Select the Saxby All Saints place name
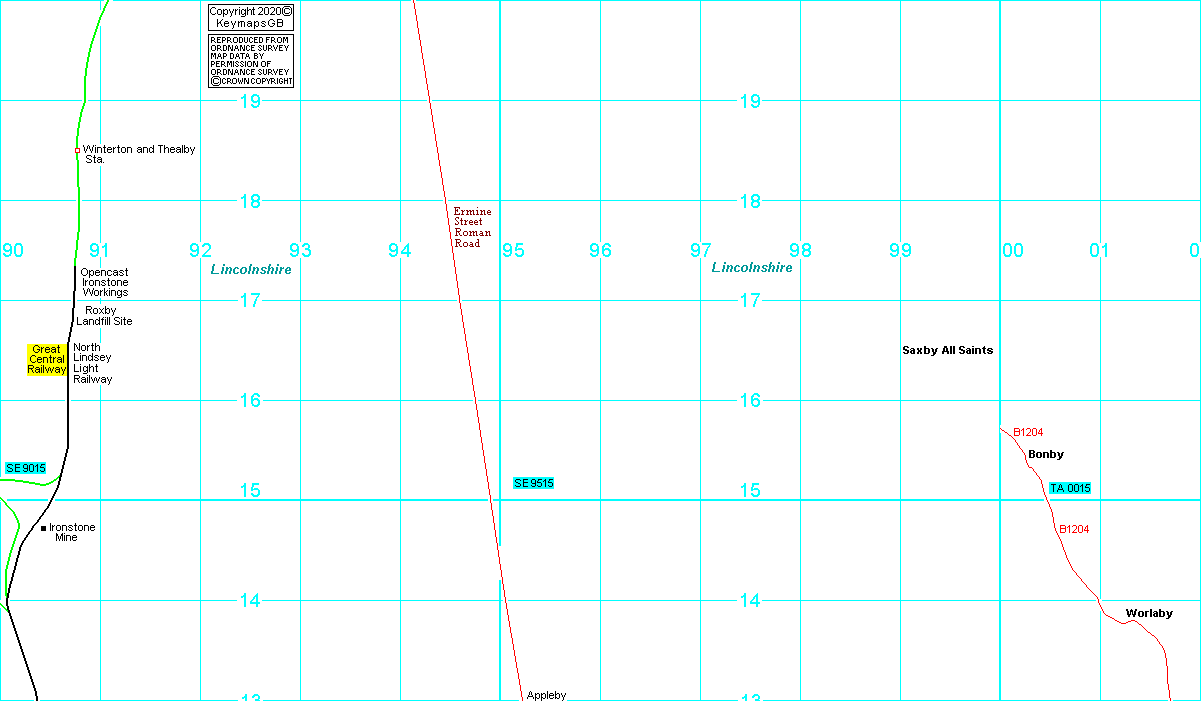The height and width of the screenshot is (701, 1201). click(x=947, y=350)
